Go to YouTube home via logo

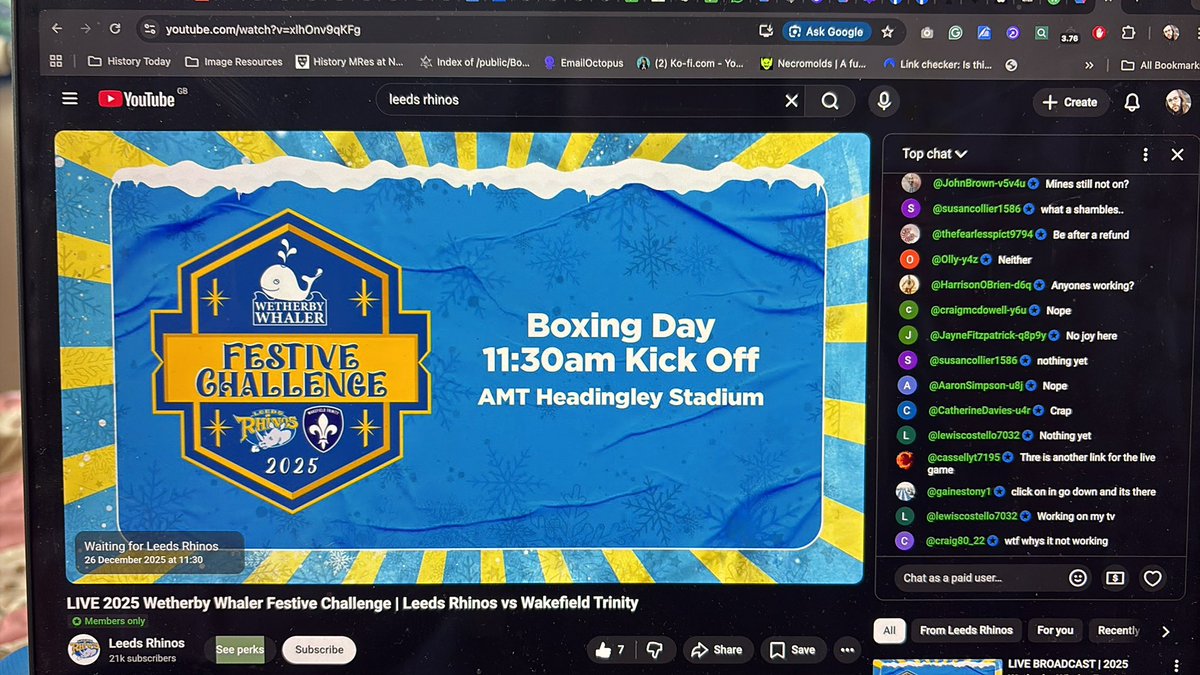(x=136, y=99)
